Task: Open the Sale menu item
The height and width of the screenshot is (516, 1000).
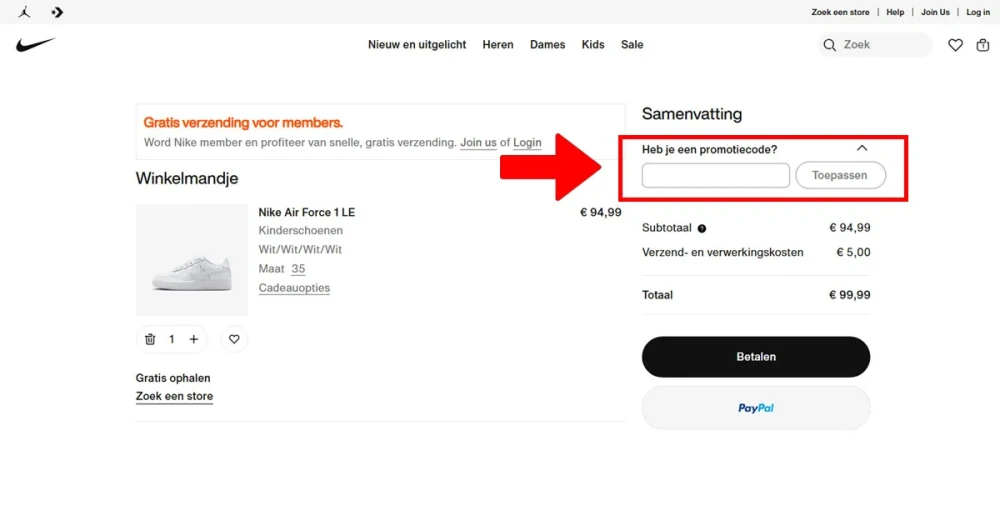Action: click(x=632, y=45)
